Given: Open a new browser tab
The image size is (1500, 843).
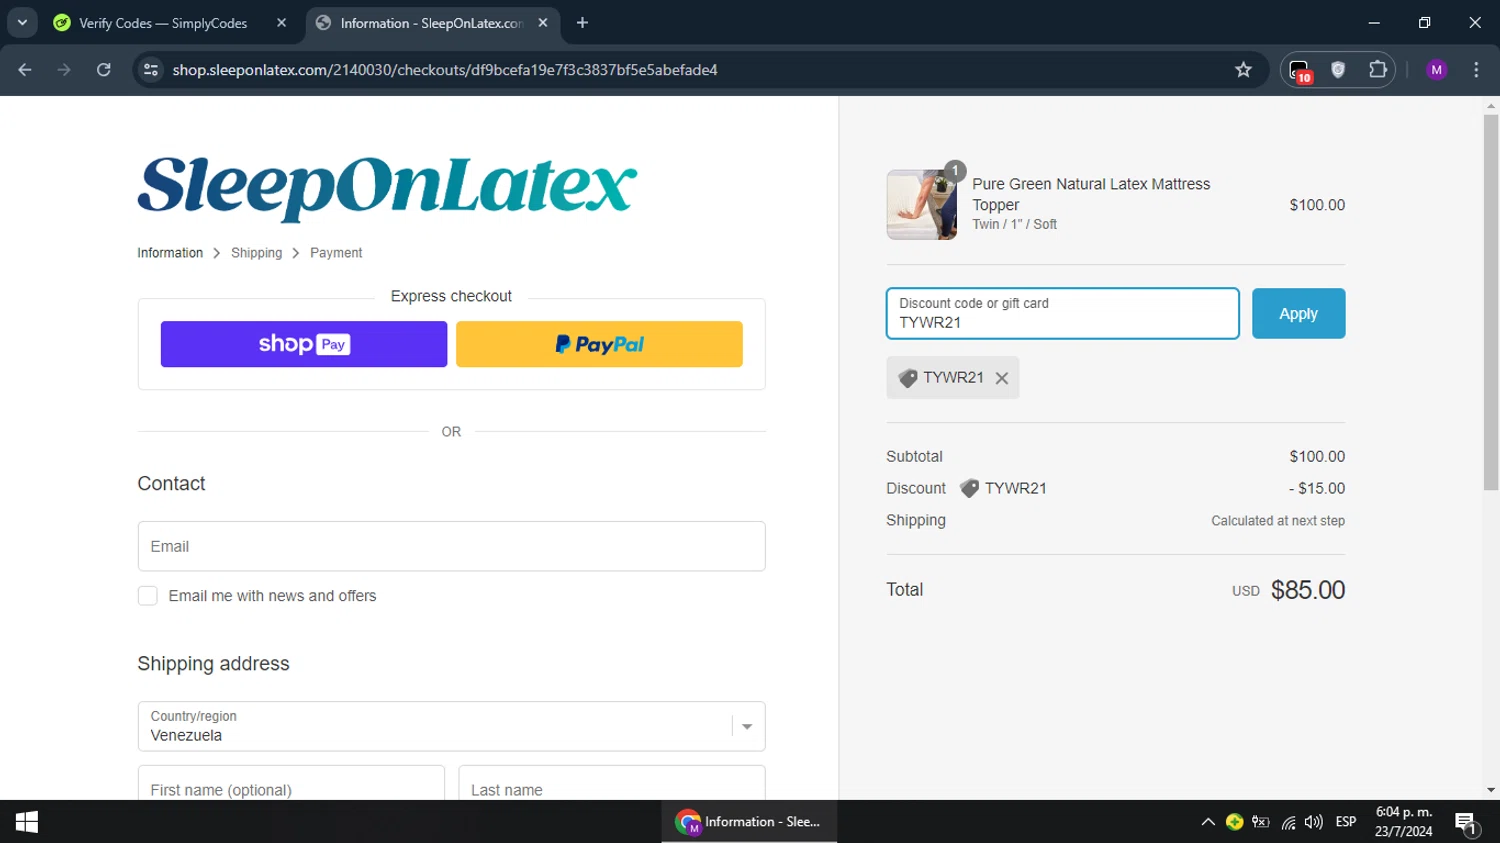Looking at the screenshot, I should coord(582,23).
